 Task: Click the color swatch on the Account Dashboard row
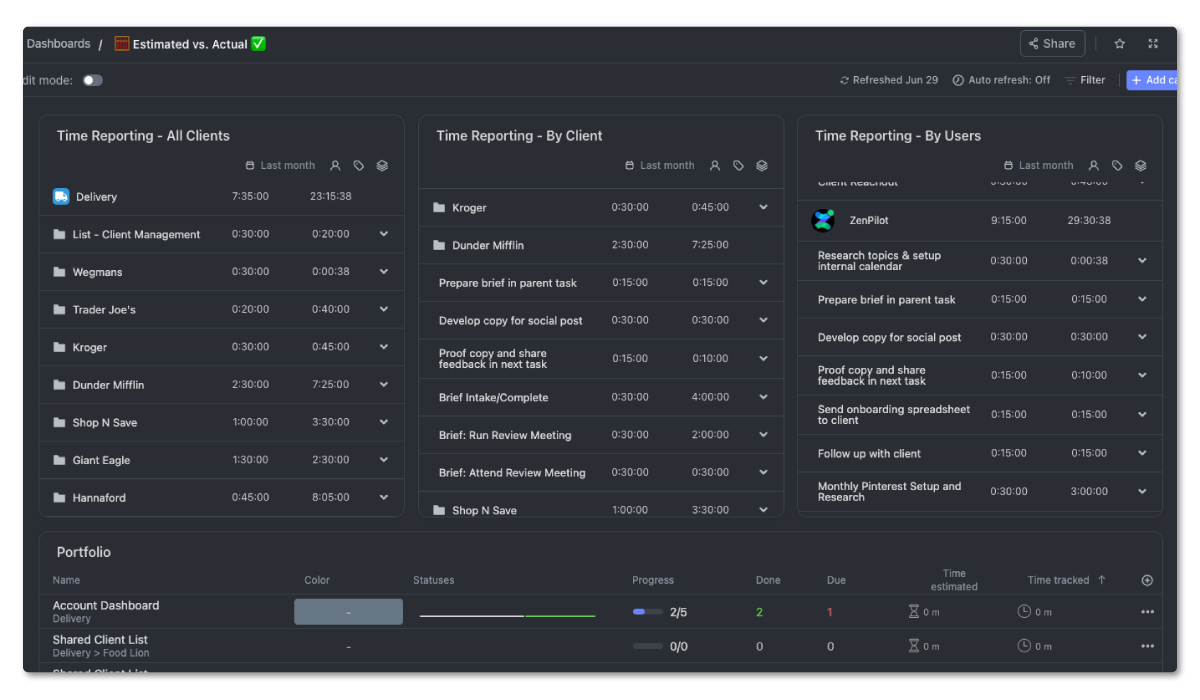pyautogui.click(x=348, y=611)
